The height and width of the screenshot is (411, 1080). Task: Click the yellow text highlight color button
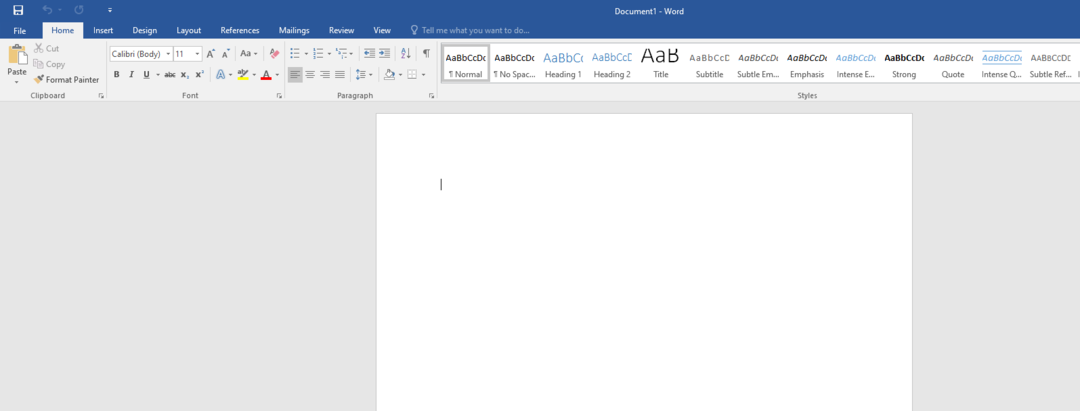point(242,75)
